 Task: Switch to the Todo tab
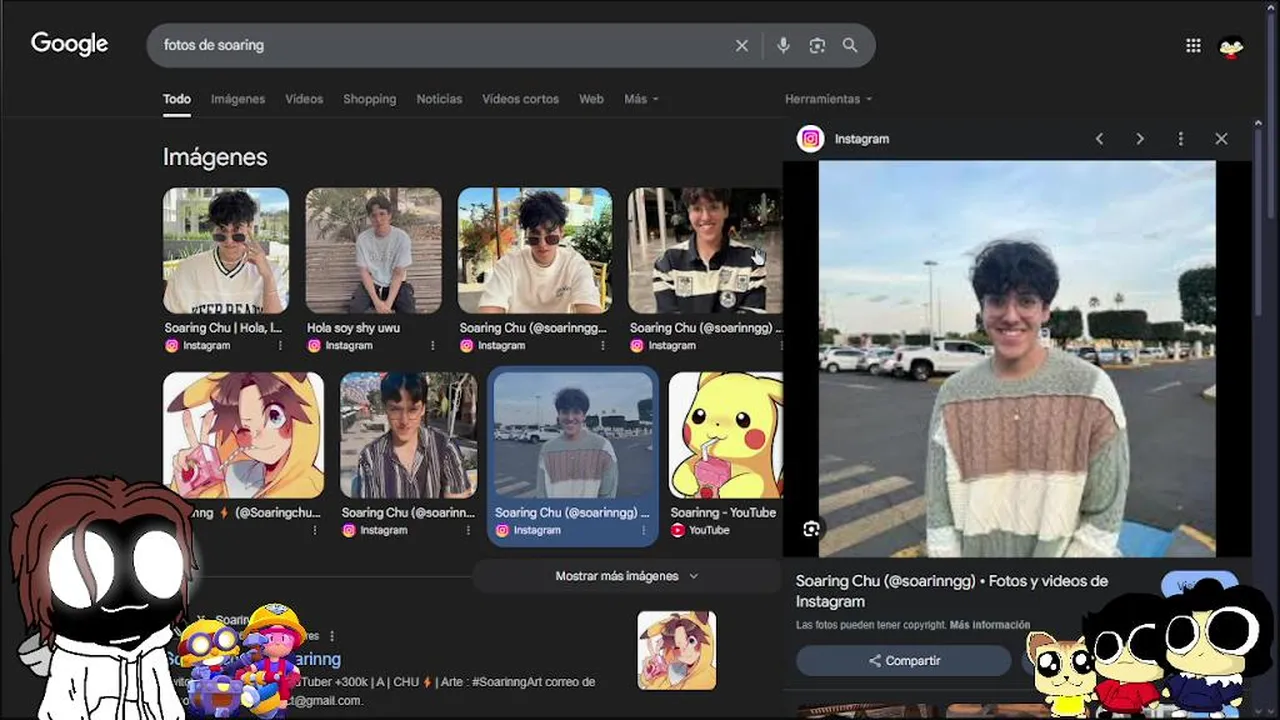tap(177, 99)
